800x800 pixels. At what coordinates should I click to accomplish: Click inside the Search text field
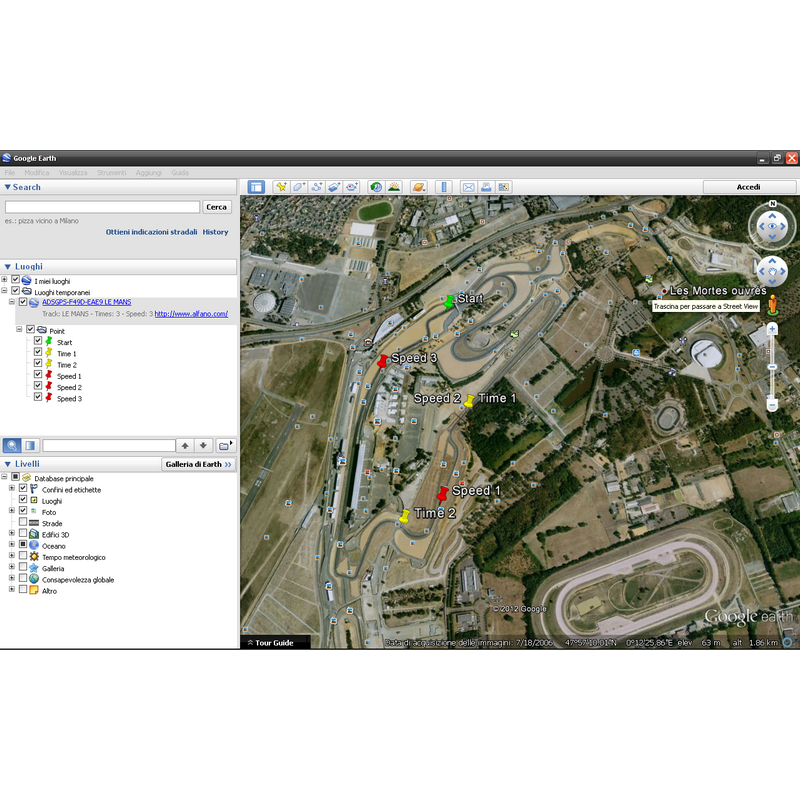pyautogui.click(x=103, y=207)
